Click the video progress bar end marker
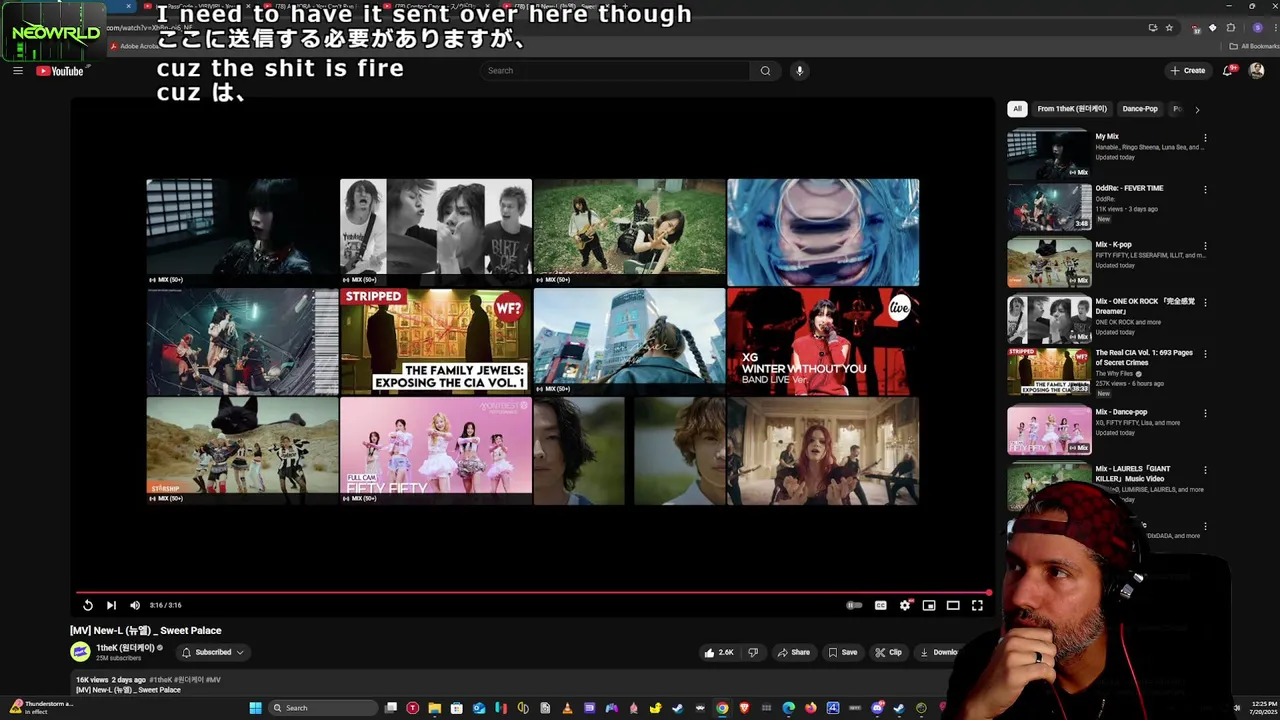Screen dimensions: 1280x720 click(989, 593)
